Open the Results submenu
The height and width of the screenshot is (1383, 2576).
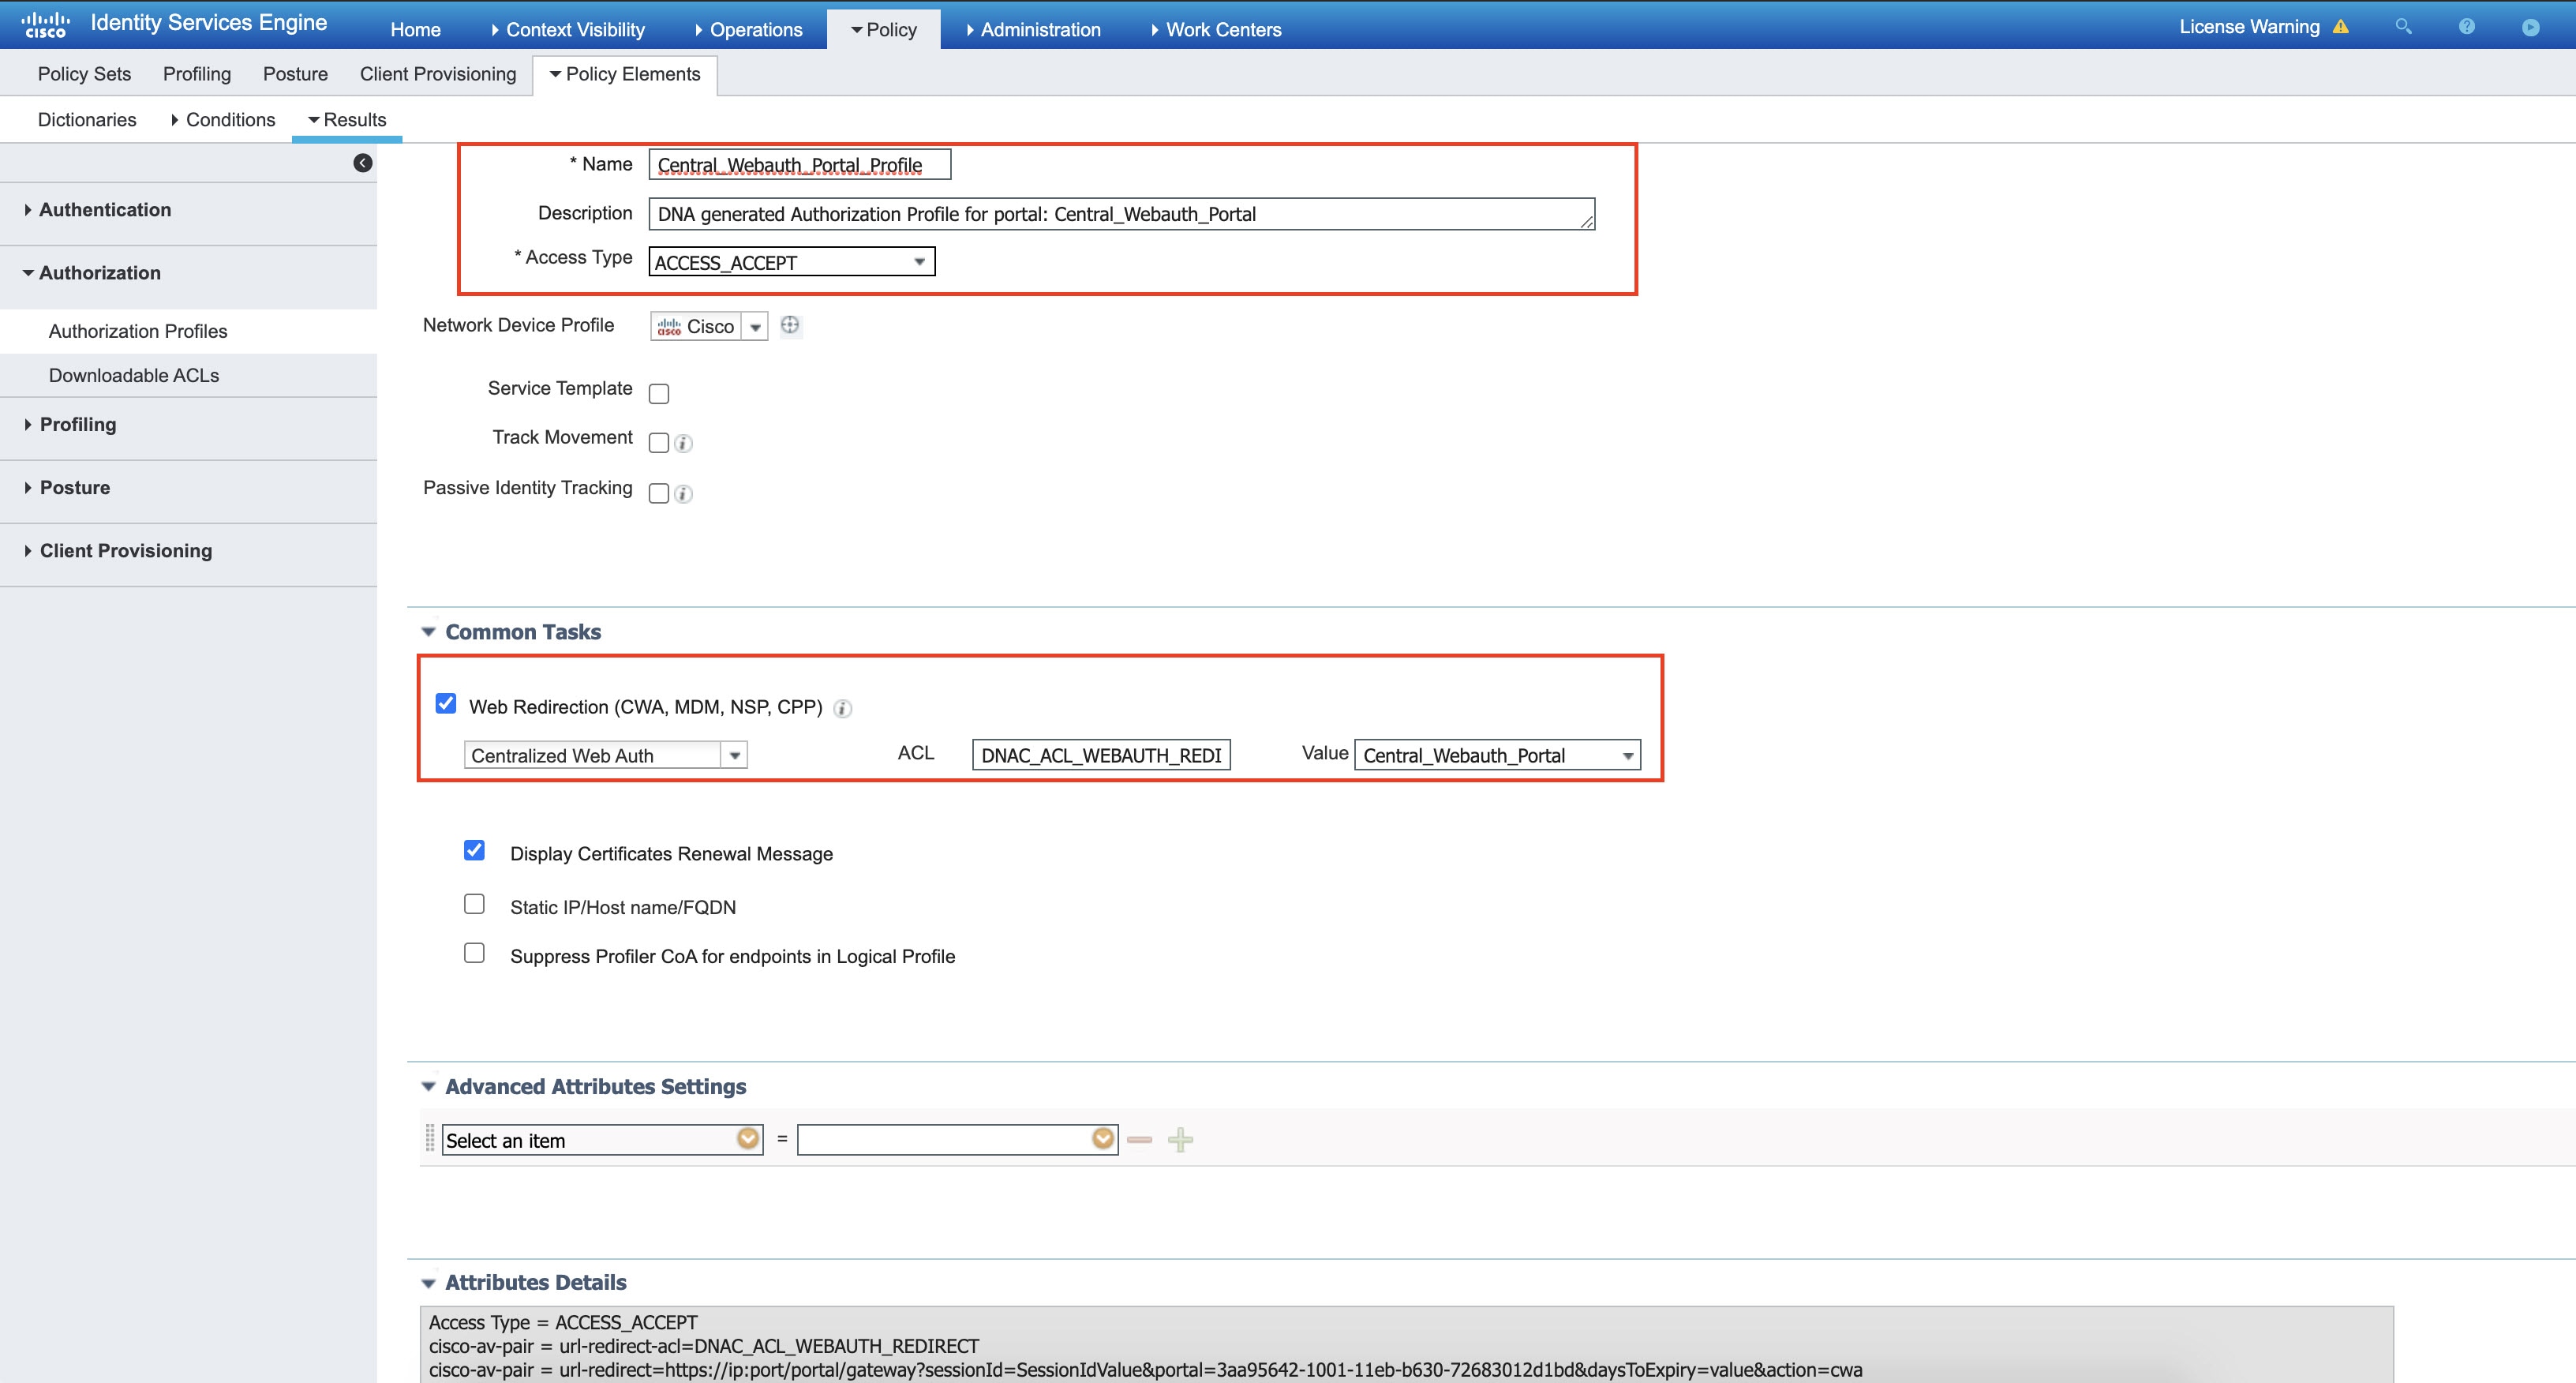coord(347,120)
